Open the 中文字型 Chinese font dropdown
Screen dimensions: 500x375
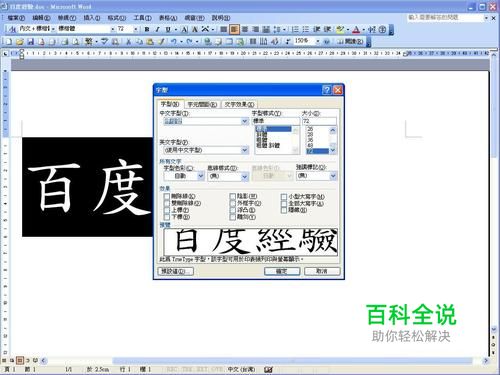click(245, 121)
